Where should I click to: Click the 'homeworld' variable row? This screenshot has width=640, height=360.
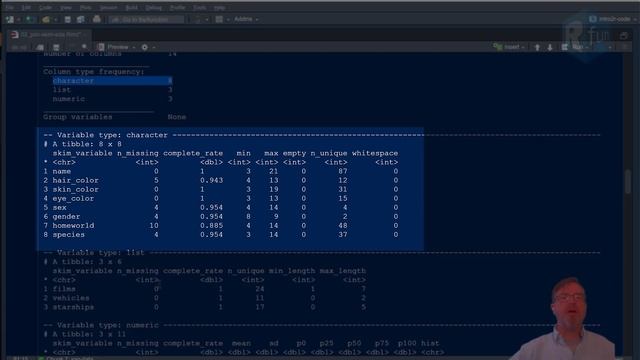click(x=221, y=225)
